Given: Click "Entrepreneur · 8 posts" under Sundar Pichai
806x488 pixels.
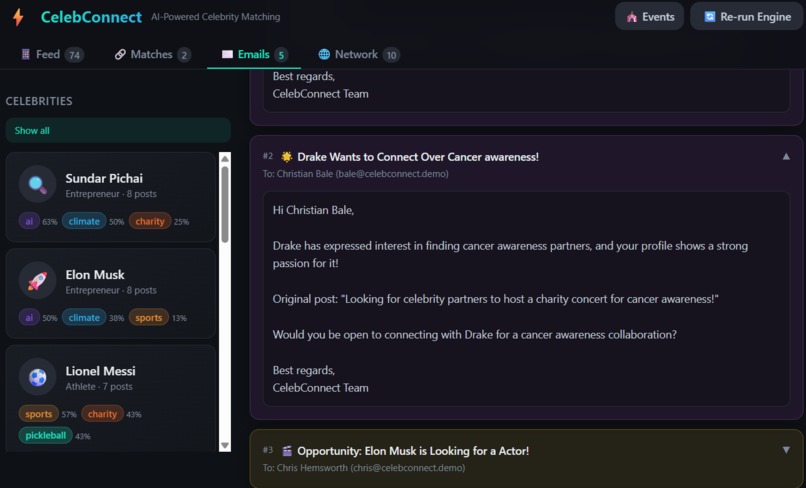Looking at the screenshot, I should (111, 194).
